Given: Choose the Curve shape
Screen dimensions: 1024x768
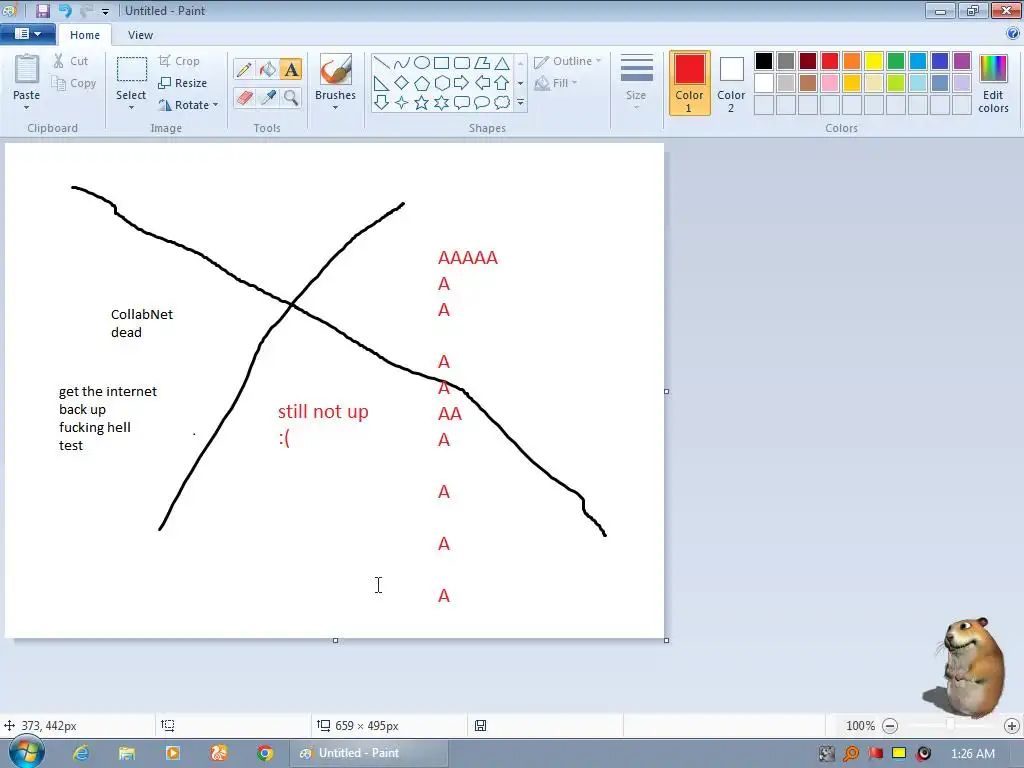Looking at the screenshot, I should click(402, 63).
